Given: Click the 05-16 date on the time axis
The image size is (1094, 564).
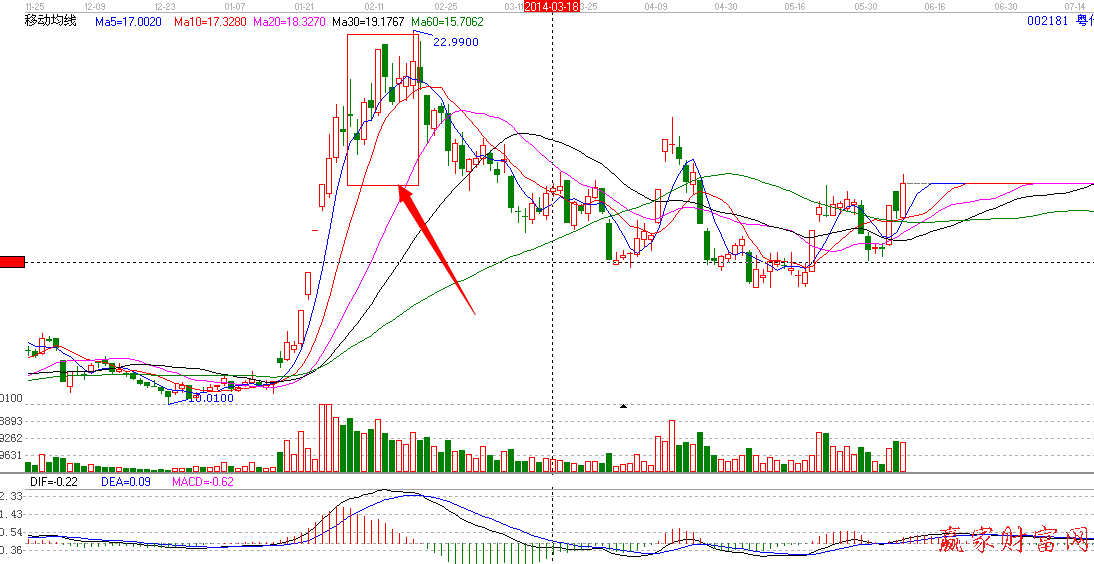Looking at the screenshot, I should (x=795, y=6).
